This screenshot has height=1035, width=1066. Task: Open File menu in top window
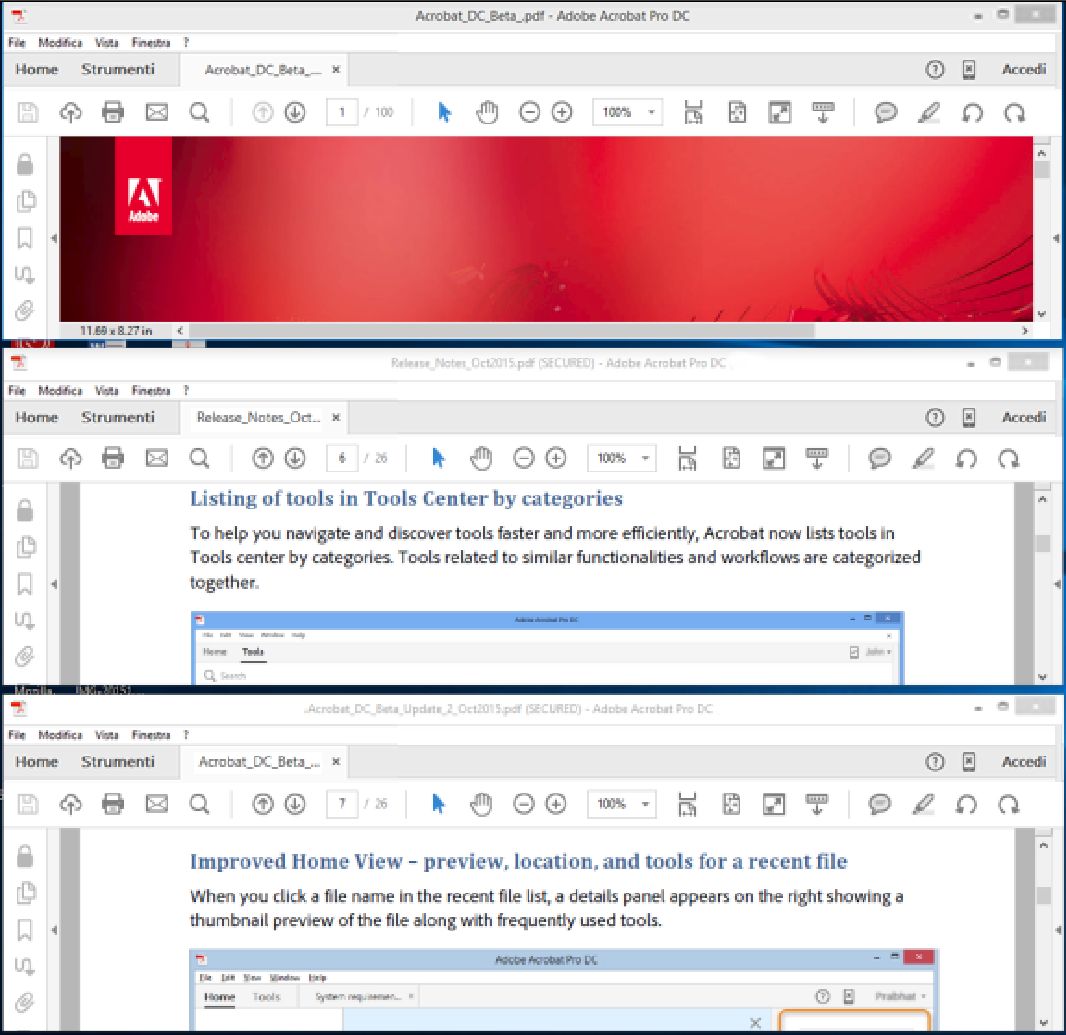click(x=17, y=42)
